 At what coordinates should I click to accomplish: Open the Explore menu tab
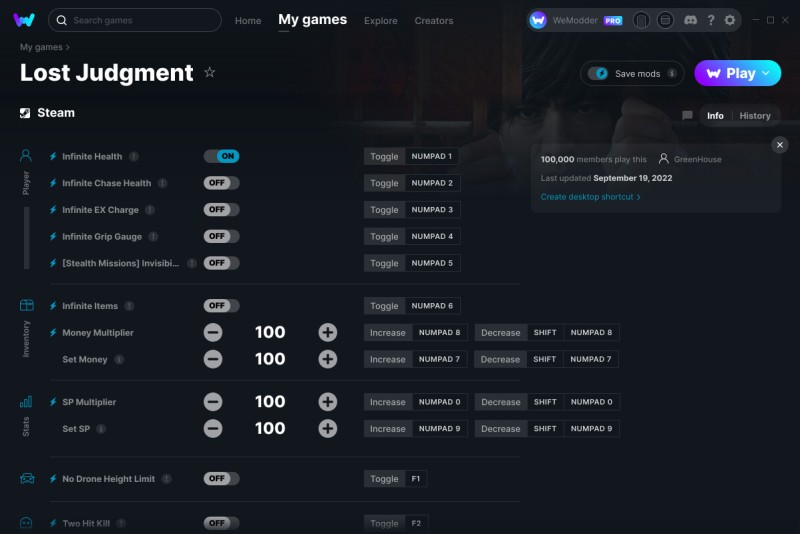[x=381, y=21]
